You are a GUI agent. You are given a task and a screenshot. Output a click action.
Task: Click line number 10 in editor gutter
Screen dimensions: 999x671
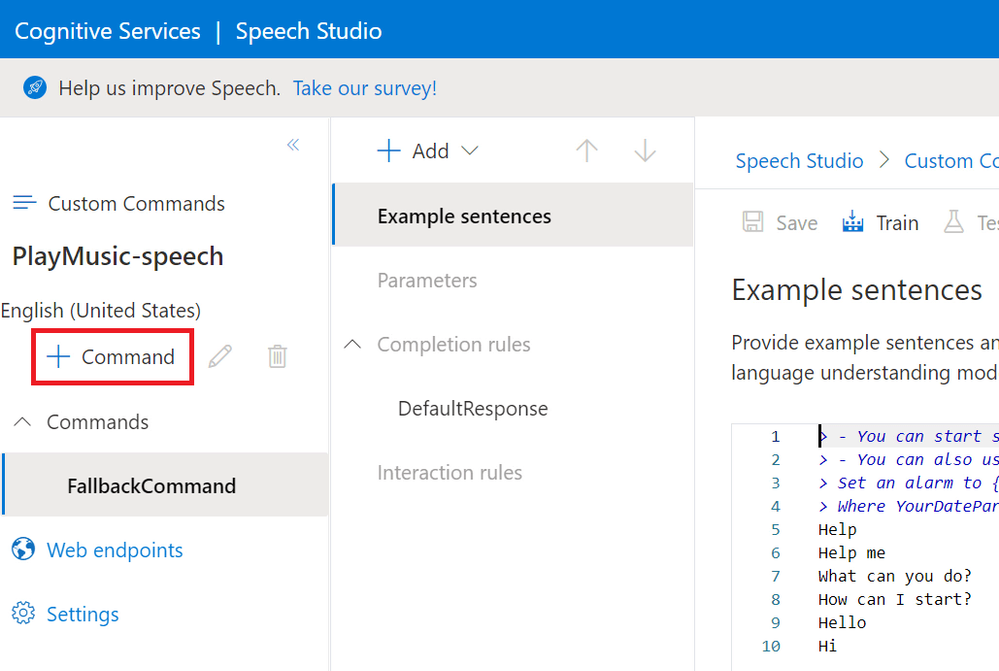771,646
